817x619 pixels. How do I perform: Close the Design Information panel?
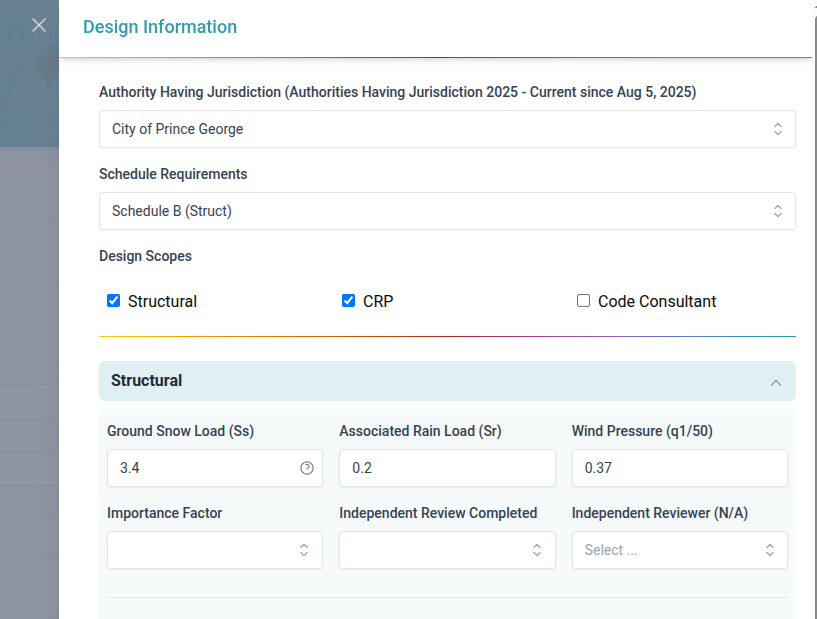39,26
